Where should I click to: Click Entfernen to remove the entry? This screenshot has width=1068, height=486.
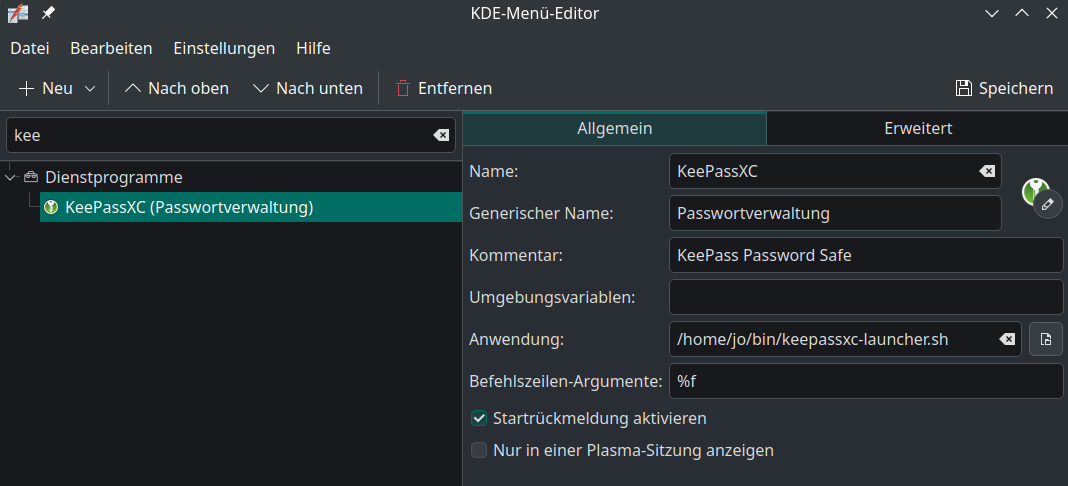(x=443, y=88)
